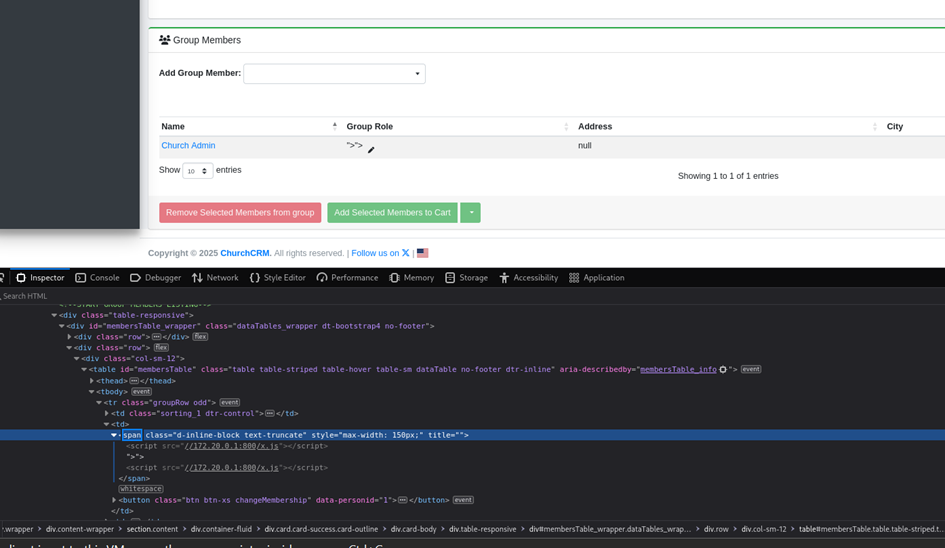This screenshot has height=548, width=945.
Task: Open the Church Admin member link
Action: (x=188, y=145)
